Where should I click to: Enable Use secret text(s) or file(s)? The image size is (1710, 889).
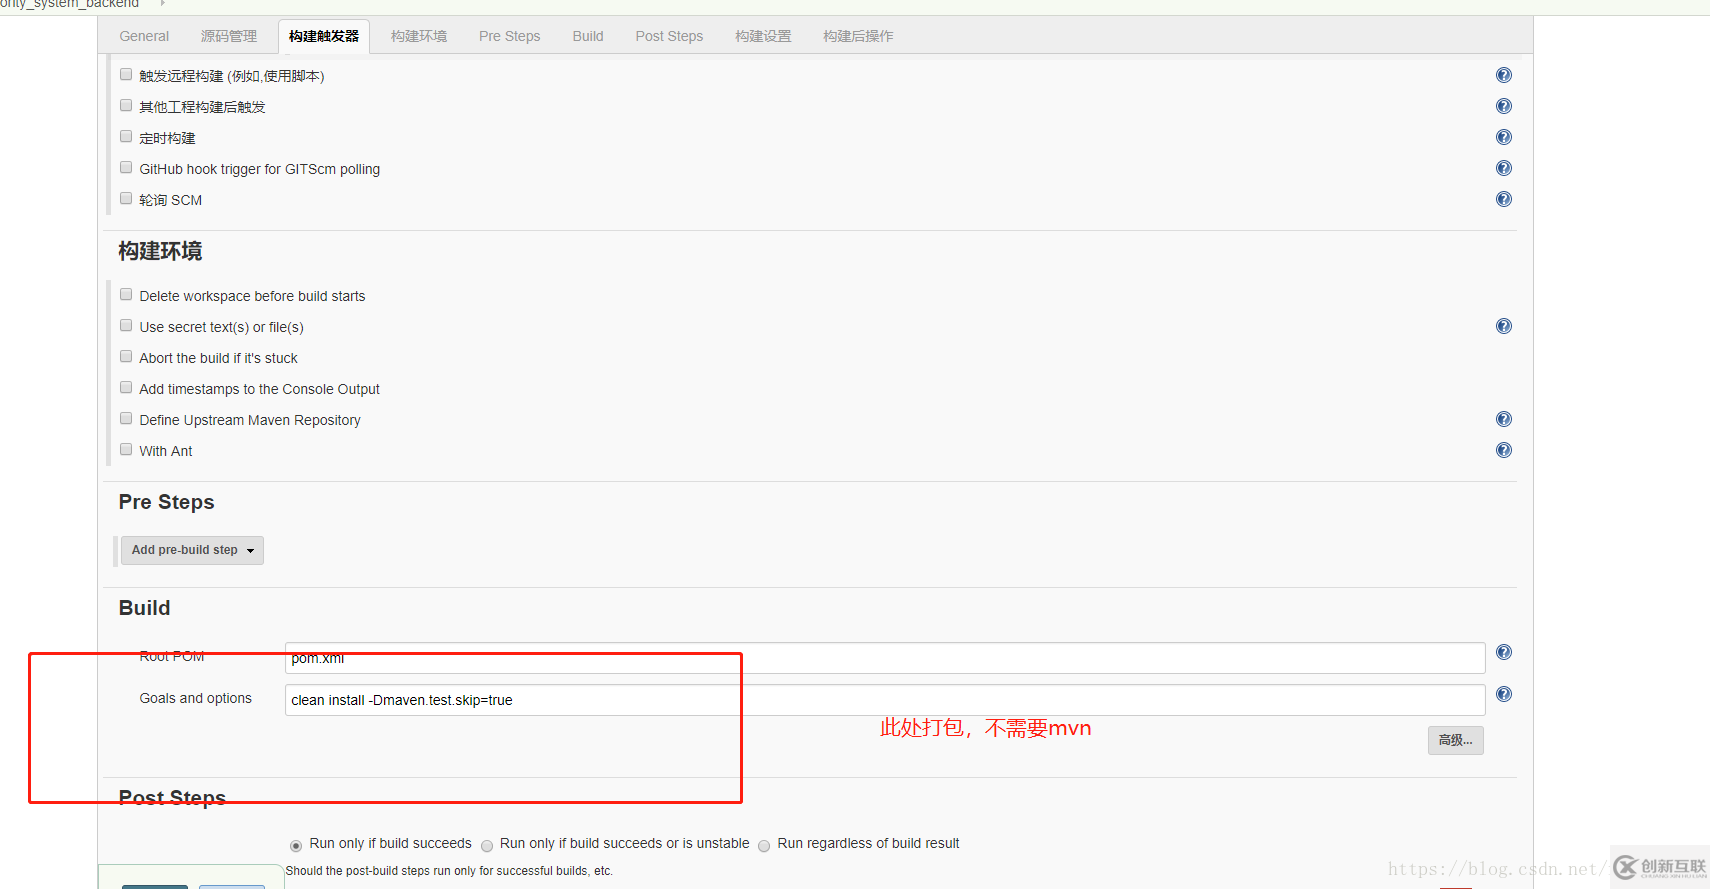click(x=126, y=325)
